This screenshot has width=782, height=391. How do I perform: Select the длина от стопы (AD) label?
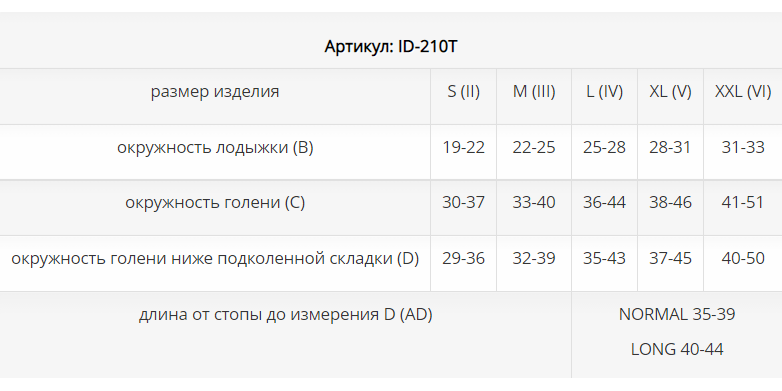[x=285, y=315]
